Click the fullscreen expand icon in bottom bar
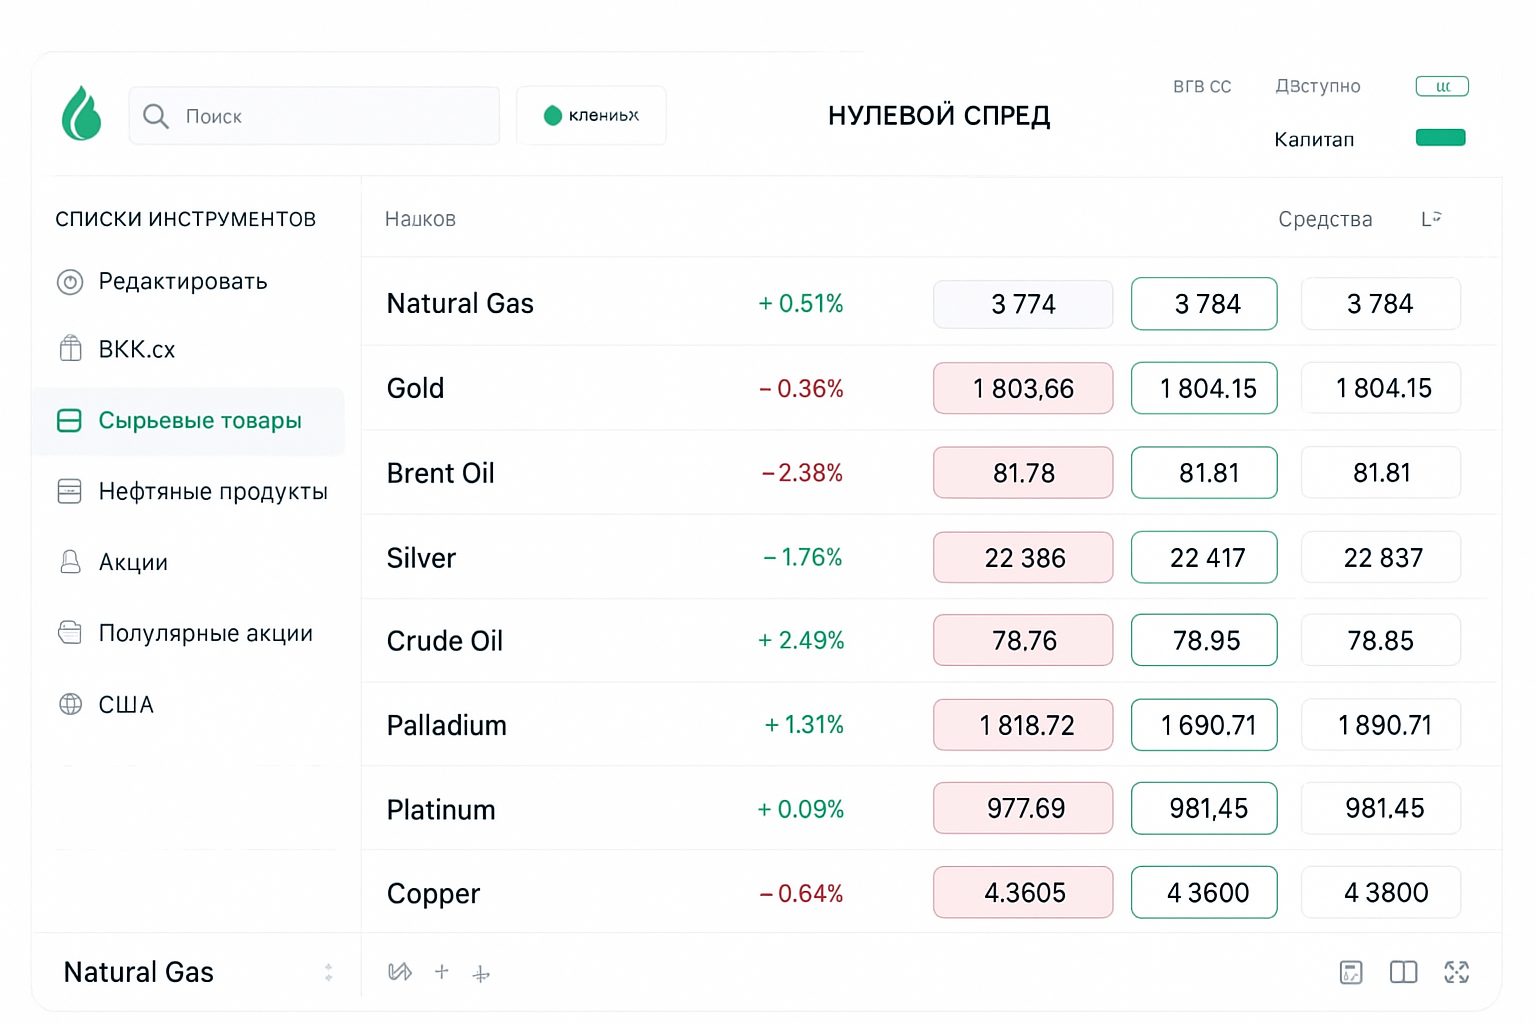This screenshot has width=1536, height=1024. click(x=1456, y=972)
